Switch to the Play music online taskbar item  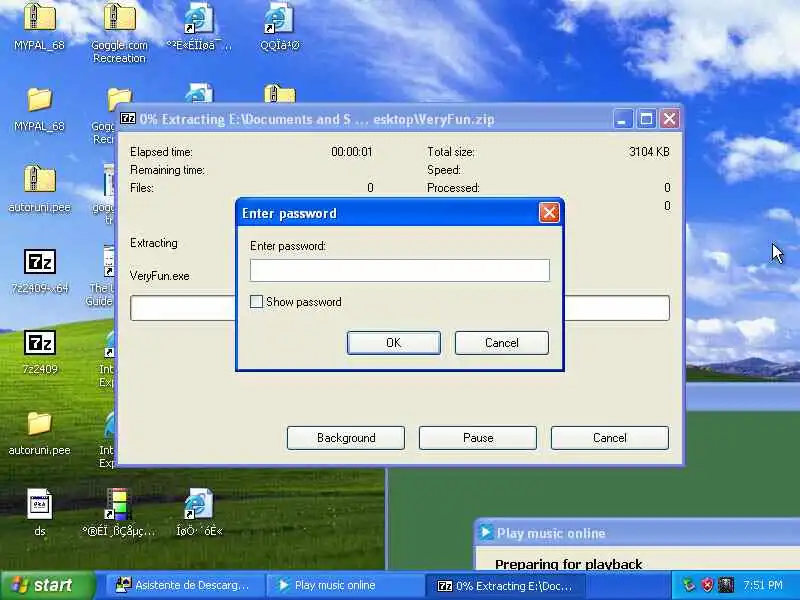point(344,585)
